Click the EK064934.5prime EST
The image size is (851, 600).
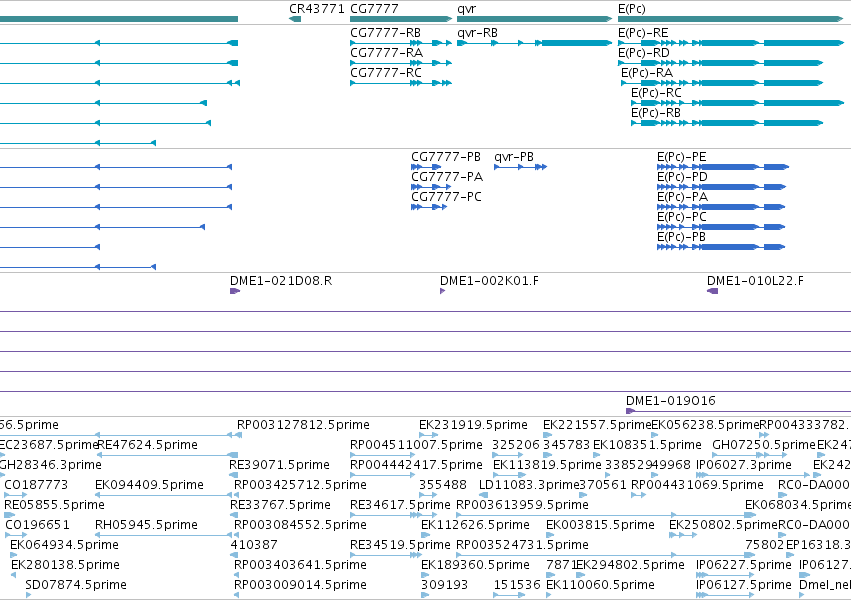[x=13, y=556]
